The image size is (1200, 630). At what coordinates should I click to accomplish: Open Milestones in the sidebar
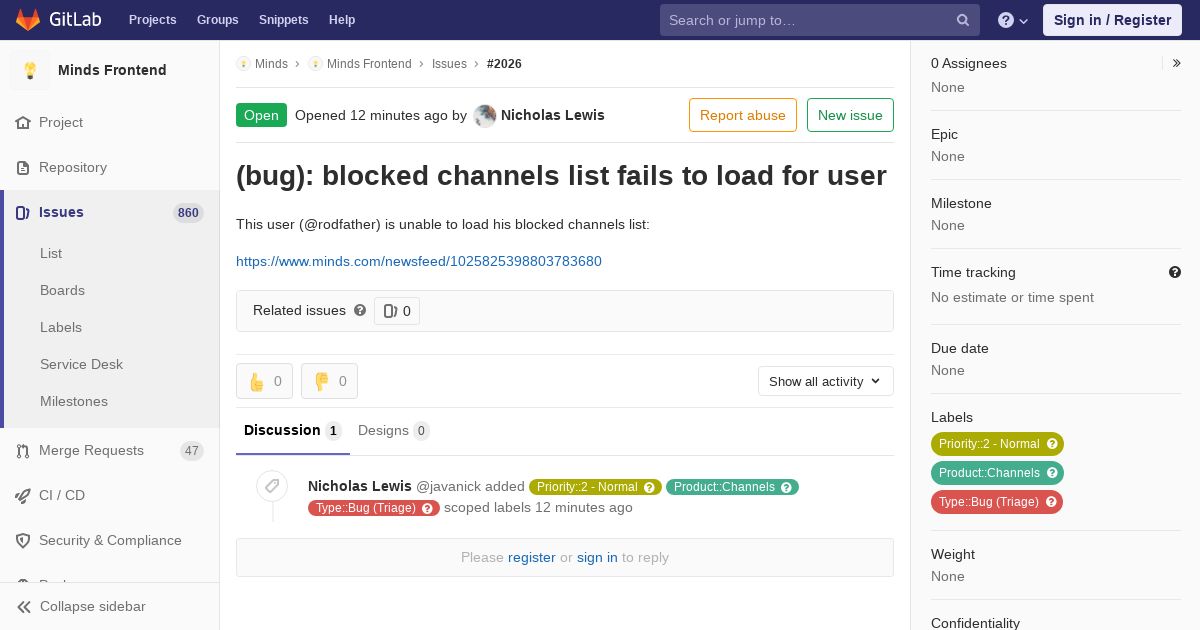coord(74,402)
